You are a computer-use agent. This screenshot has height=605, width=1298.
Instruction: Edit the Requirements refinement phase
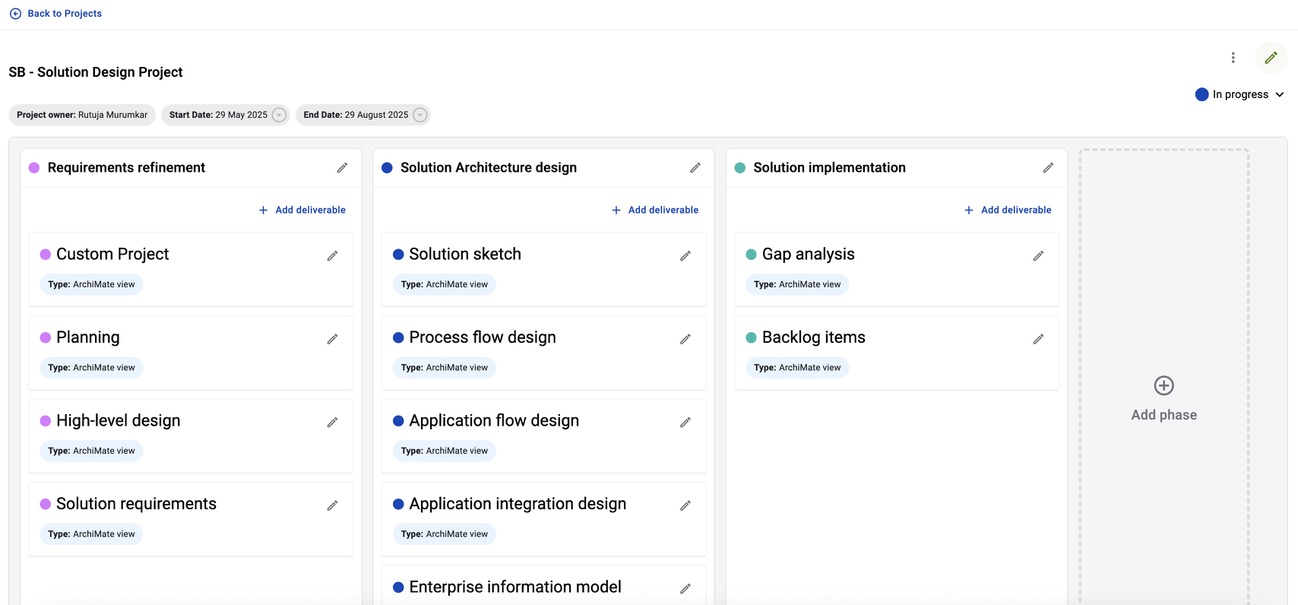coord(342,168)
